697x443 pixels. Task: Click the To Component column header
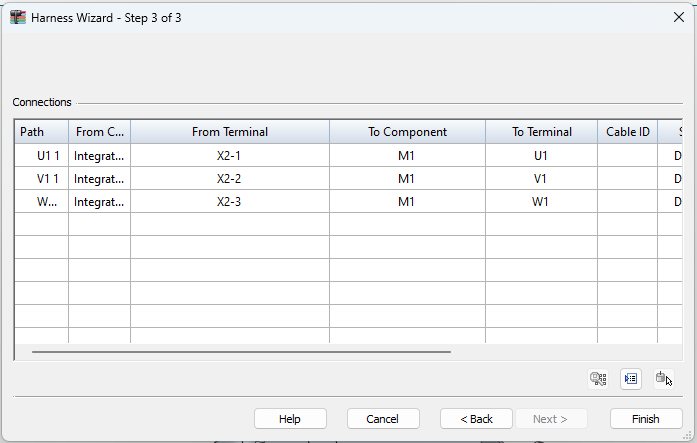coord(407,132)
